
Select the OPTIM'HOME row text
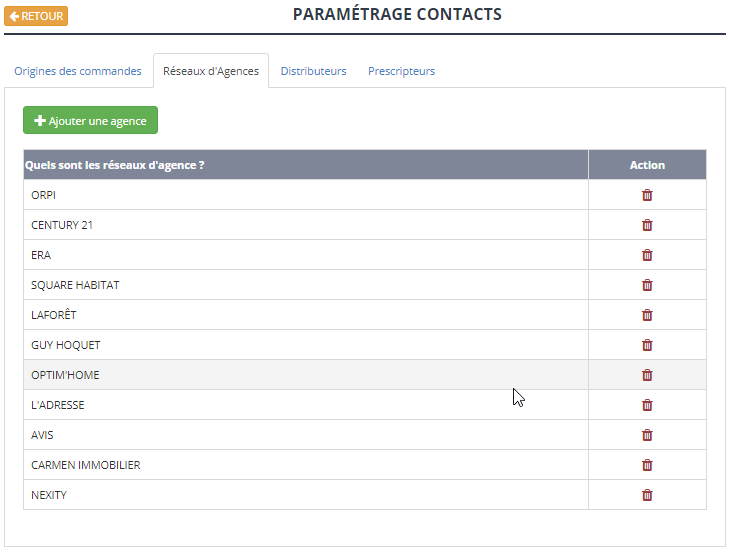click(x=65, y=375)
